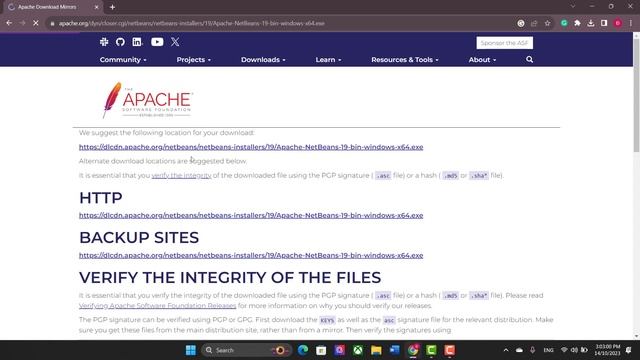Open Verifying Apache Software Foundation Releases link
This screenshot has height=360, width=640.
click(x=158, y=306)
